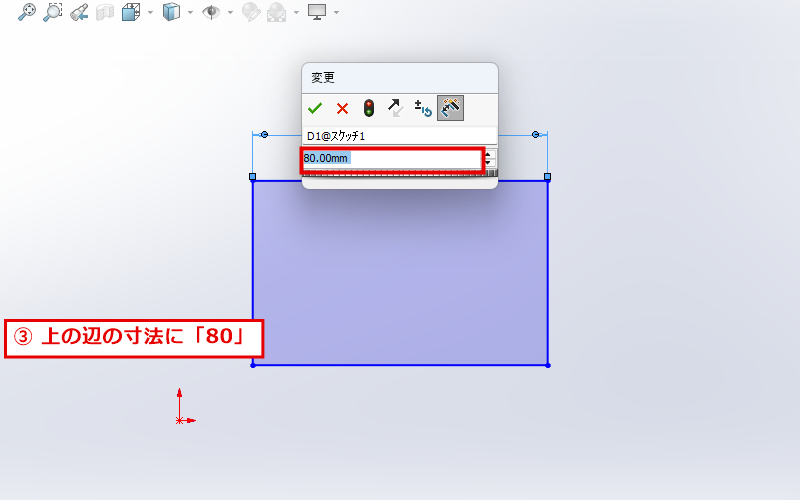Click the Edit Appearance sphere icon
The height and width of the screenshot is (500, 800).
(x=251, y=12)
